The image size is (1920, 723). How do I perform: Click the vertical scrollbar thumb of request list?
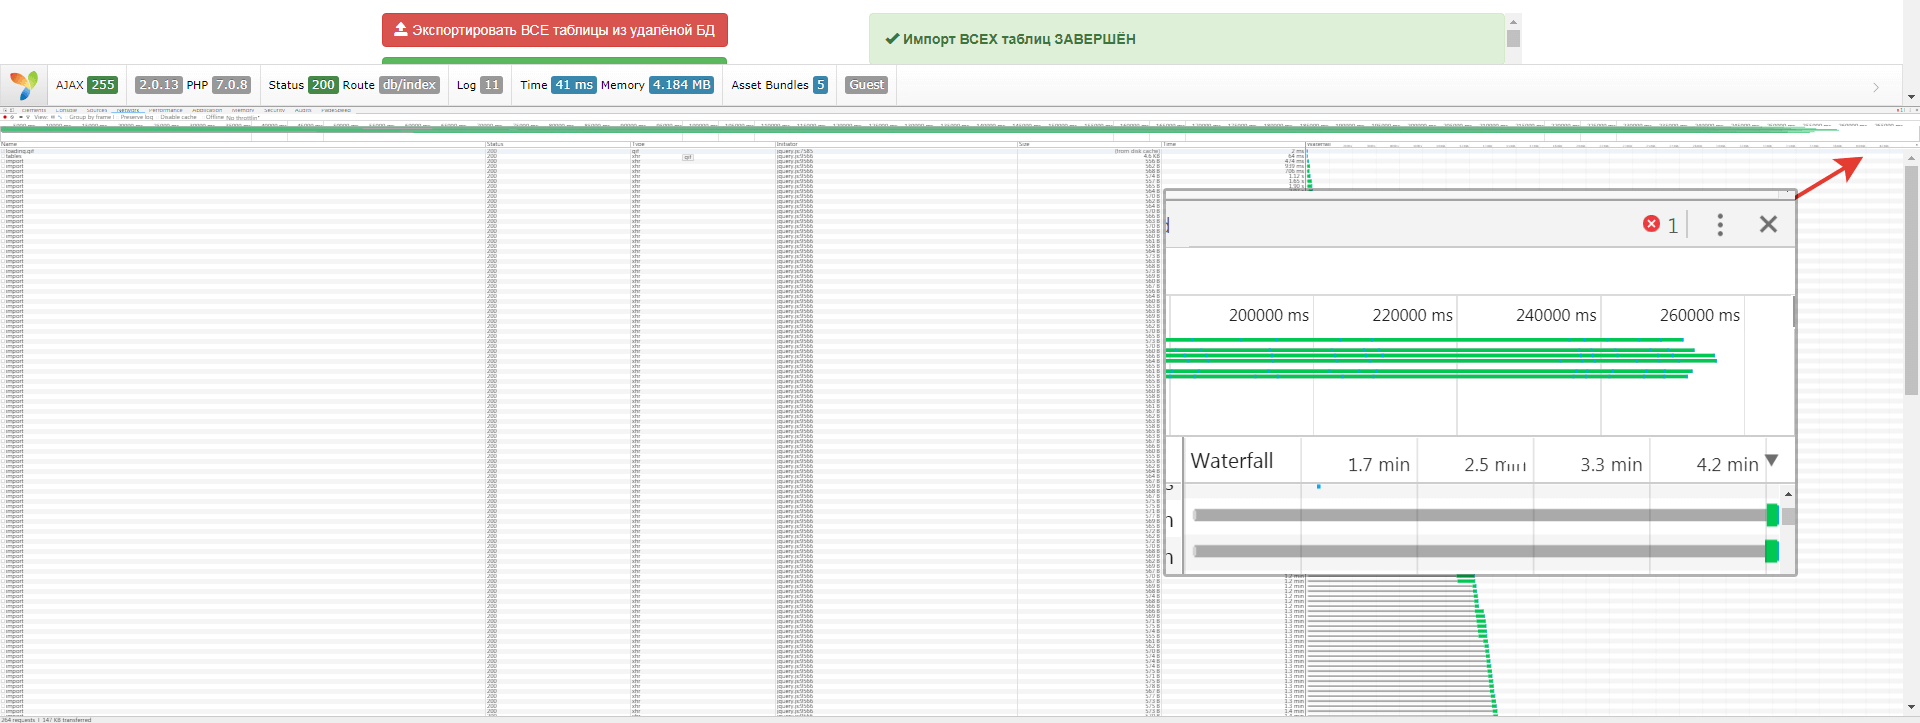click(x=1912, y=280)
